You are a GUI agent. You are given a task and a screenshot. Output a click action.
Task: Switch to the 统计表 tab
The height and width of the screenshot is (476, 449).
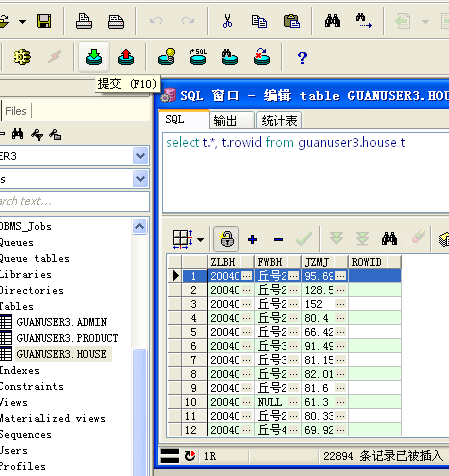pos(279,121)
